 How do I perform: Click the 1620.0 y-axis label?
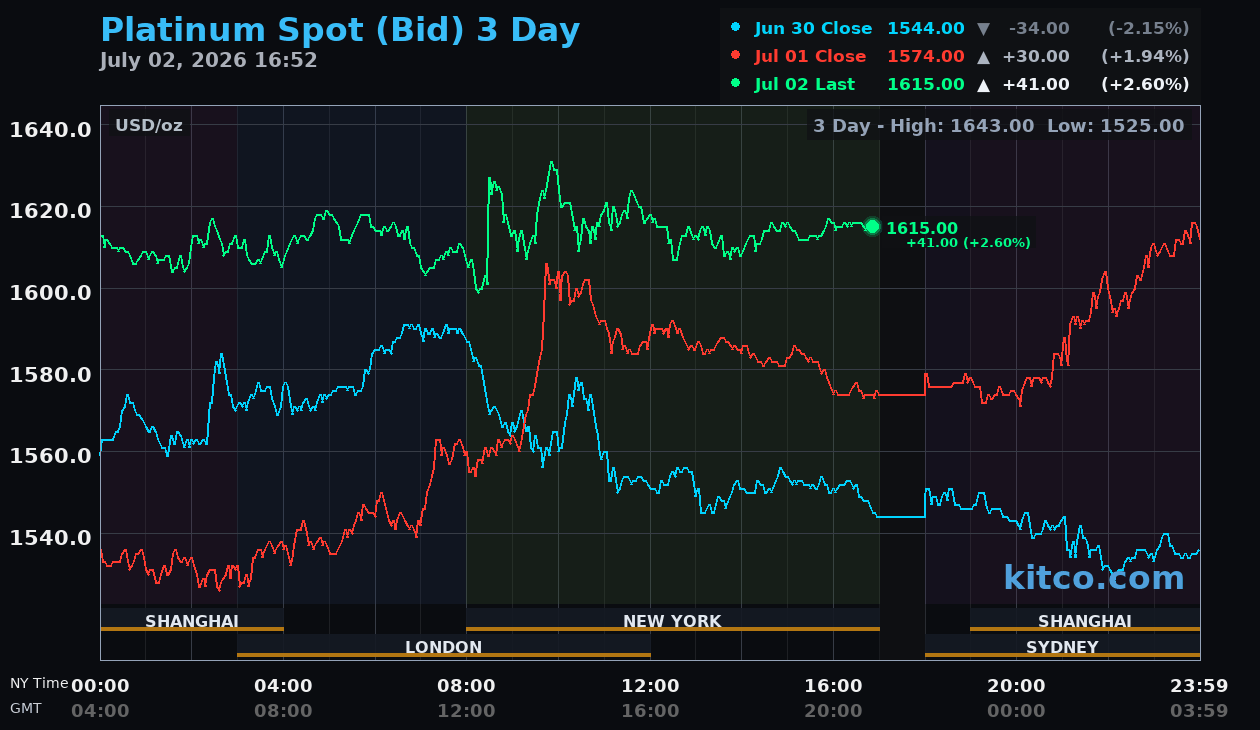pos(51,211)
